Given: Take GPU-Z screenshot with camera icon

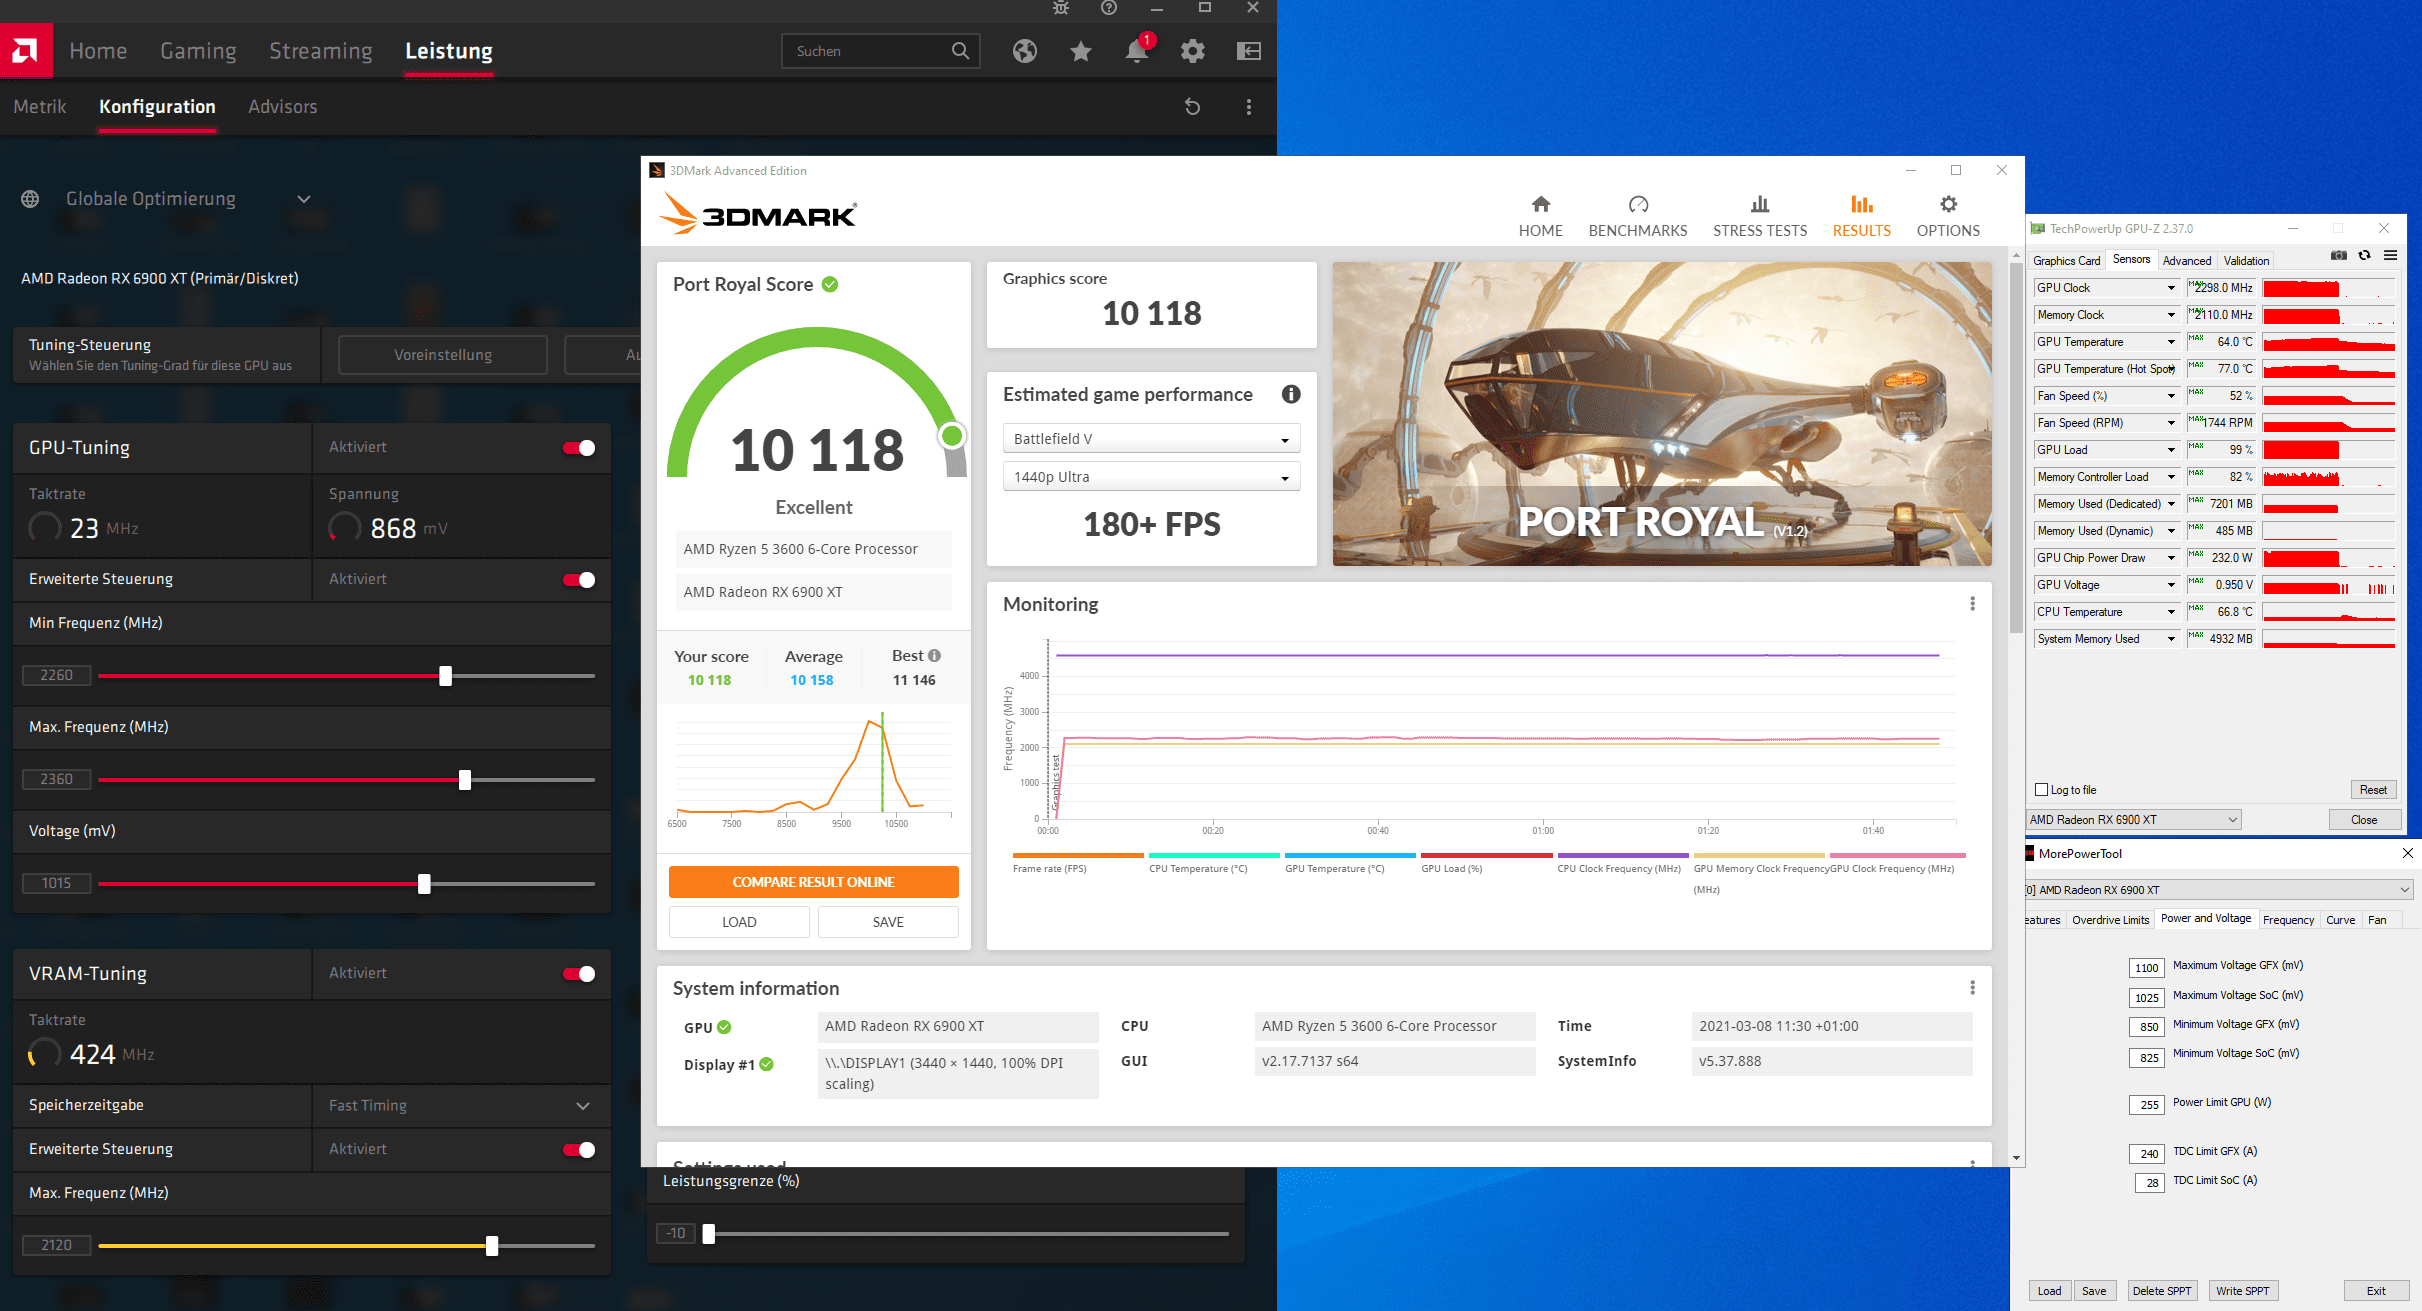Looking at the screenshot, I should 2338,256.
